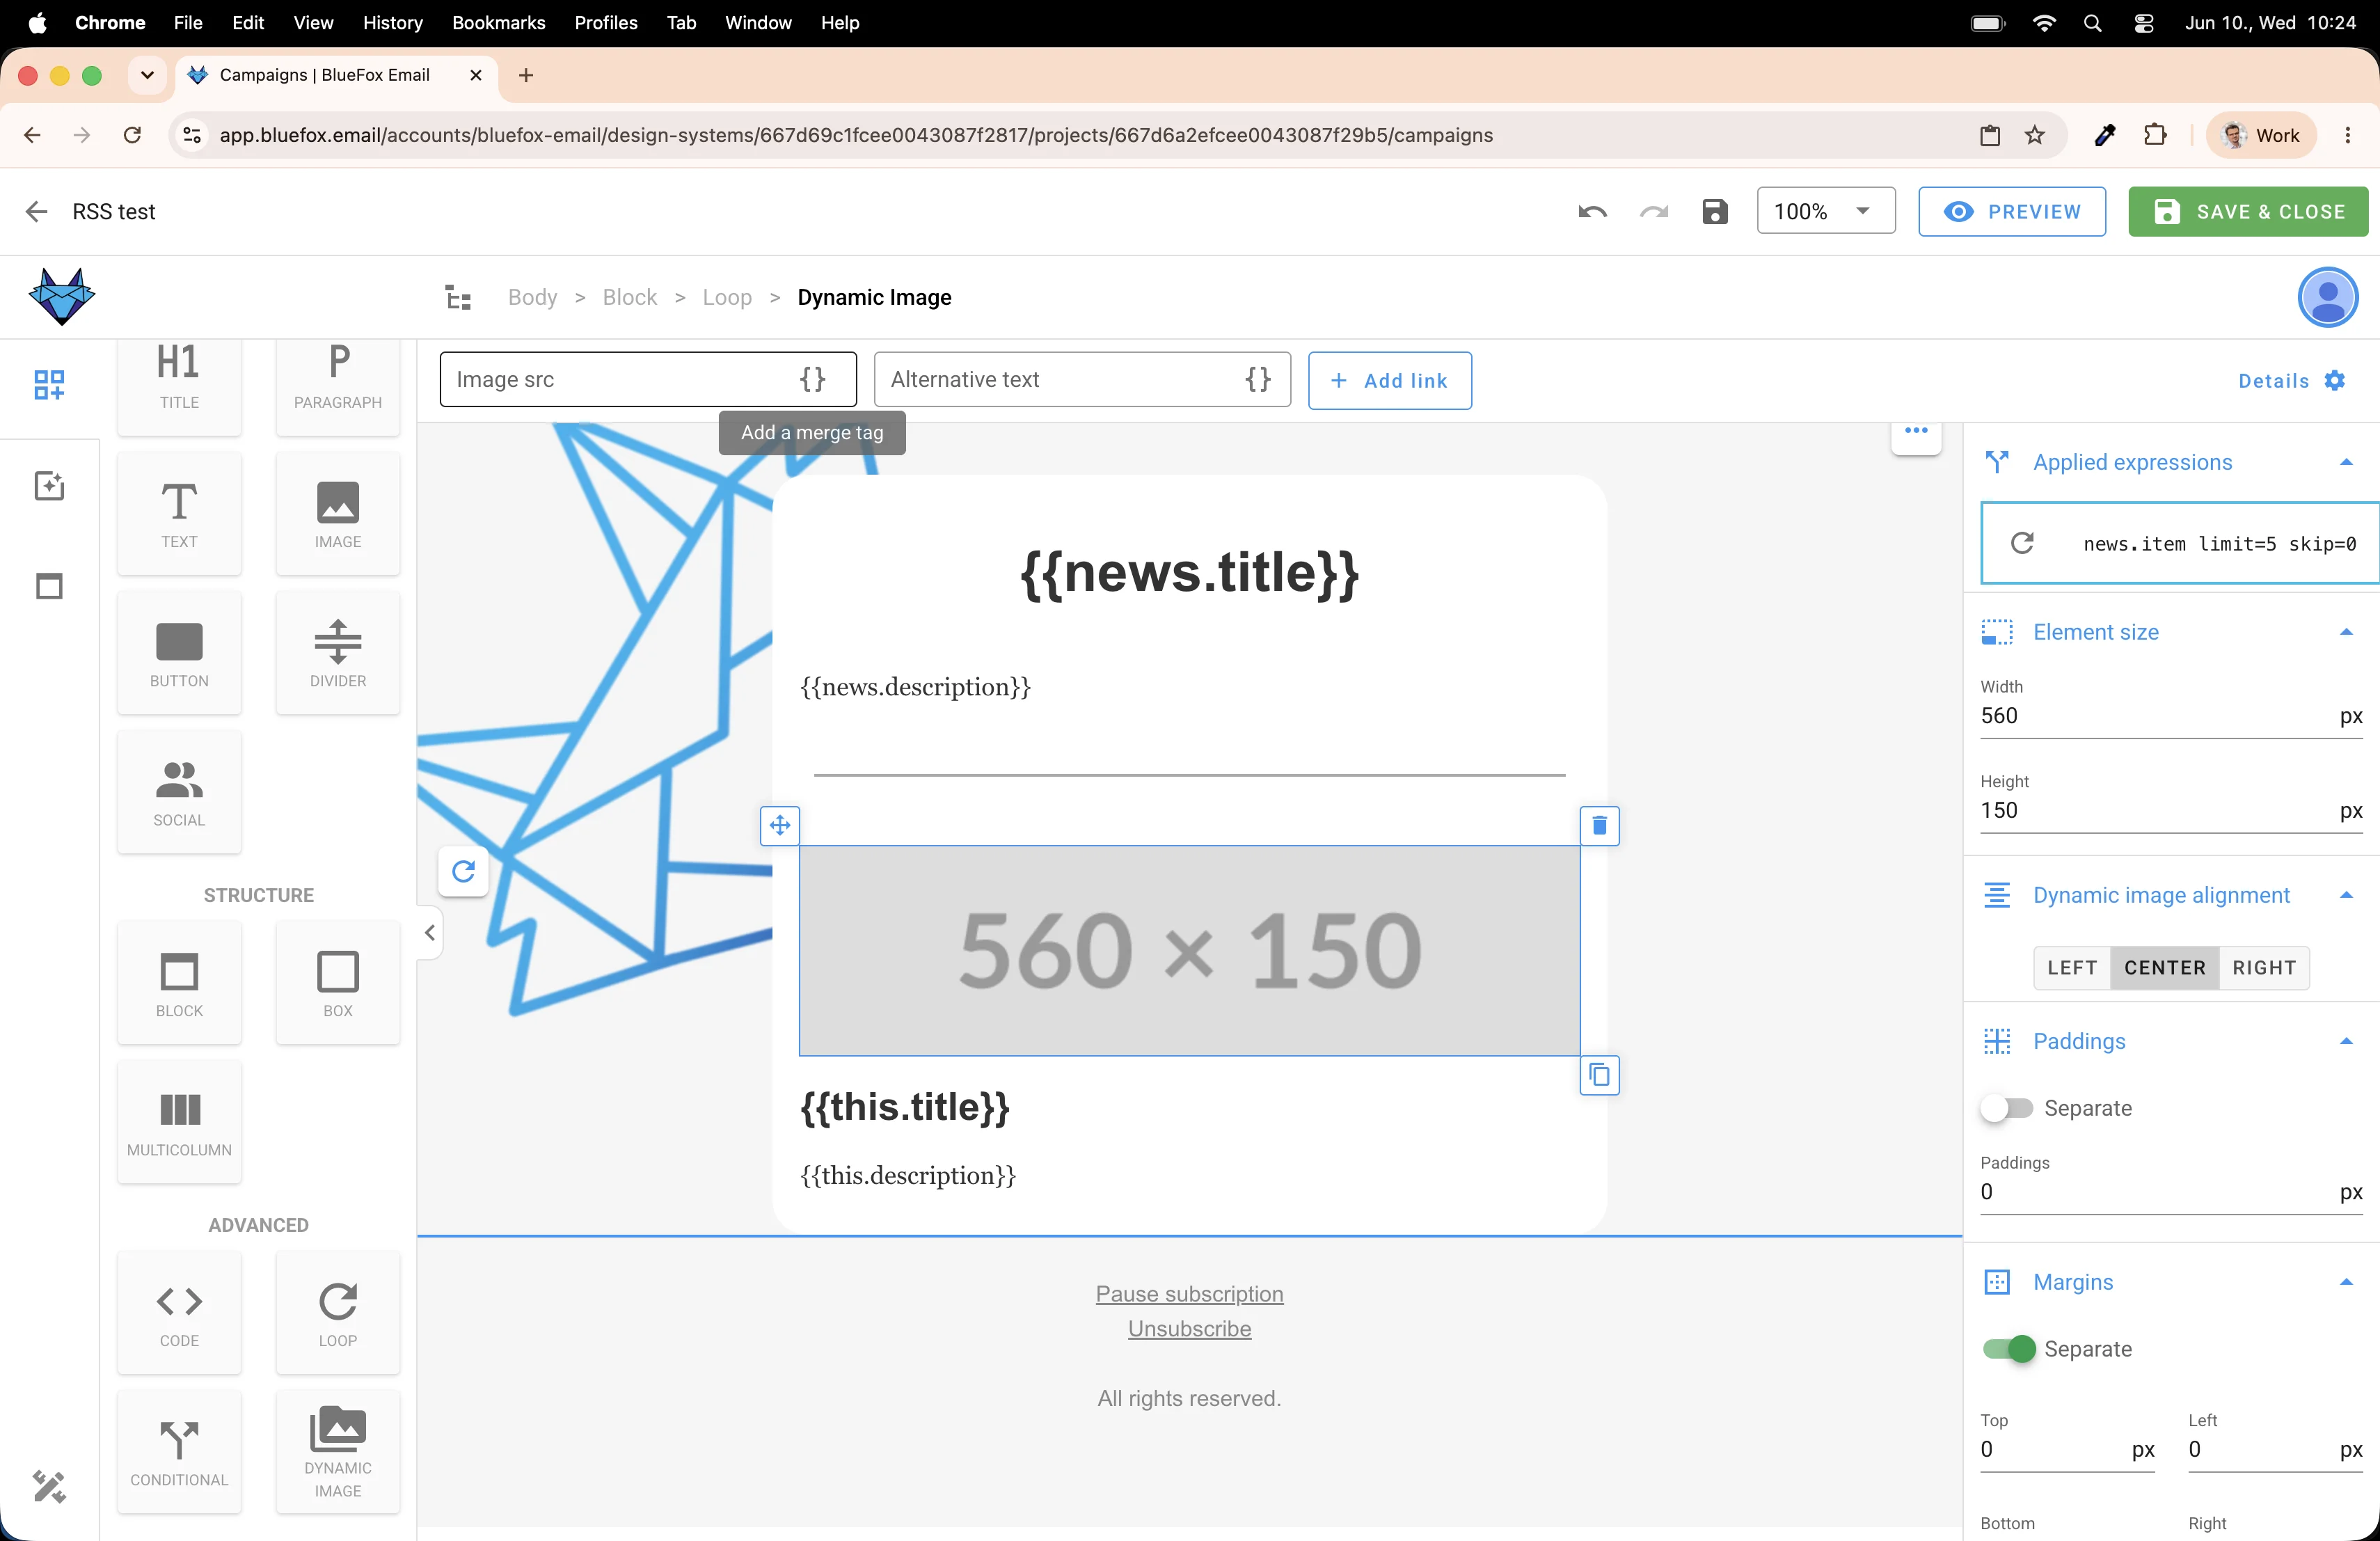Add the Multicolumn structure element

coord(179,1122)
